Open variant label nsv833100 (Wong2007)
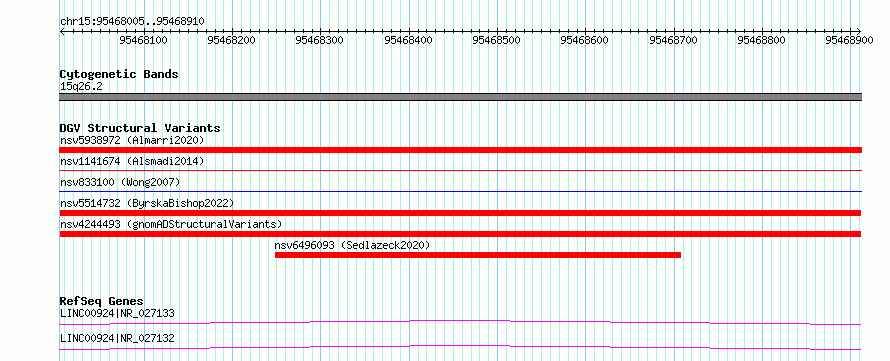This screenshot has width=890, height=361. (x=120, y=182)
